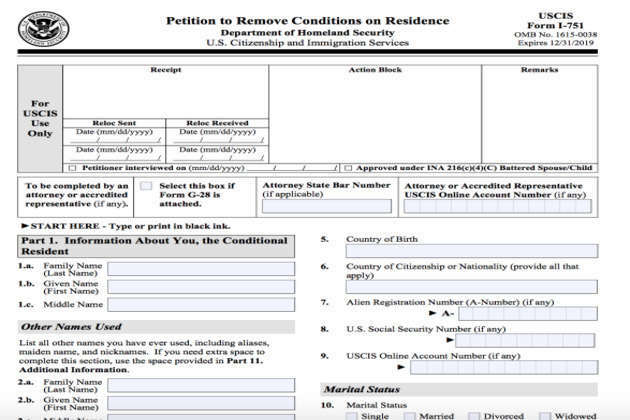Viewport: 630px width, 420px height.
Task: Click the Alien Registration Number field
Action: point(528,313)
